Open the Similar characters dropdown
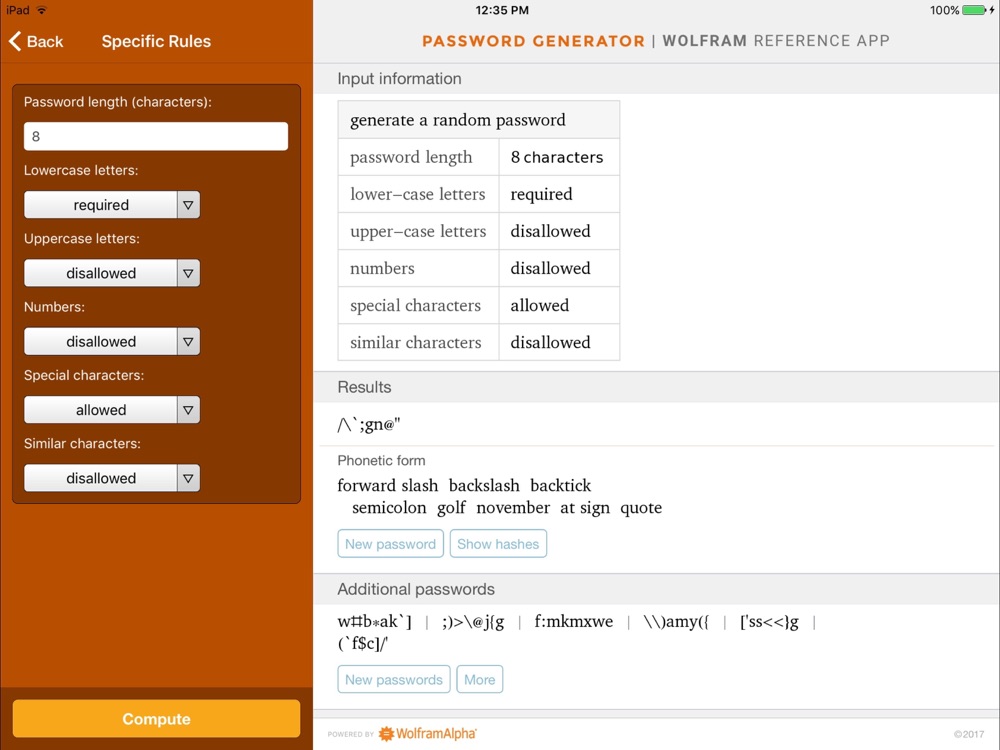This screenshot has width=1000, height=750. point(112,478)
